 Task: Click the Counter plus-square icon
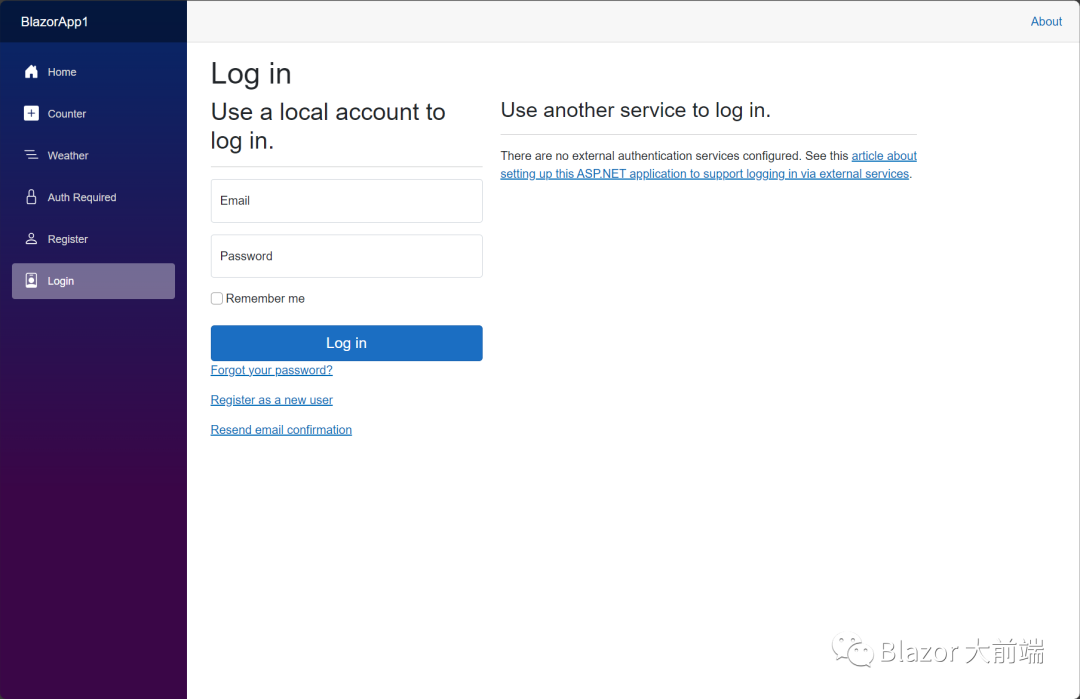click(31, 114)
